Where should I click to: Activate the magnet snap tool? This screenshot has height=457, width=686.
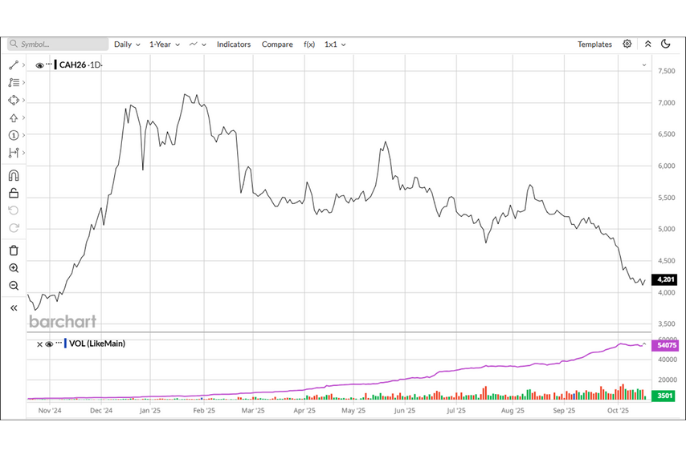pos(13,176)
